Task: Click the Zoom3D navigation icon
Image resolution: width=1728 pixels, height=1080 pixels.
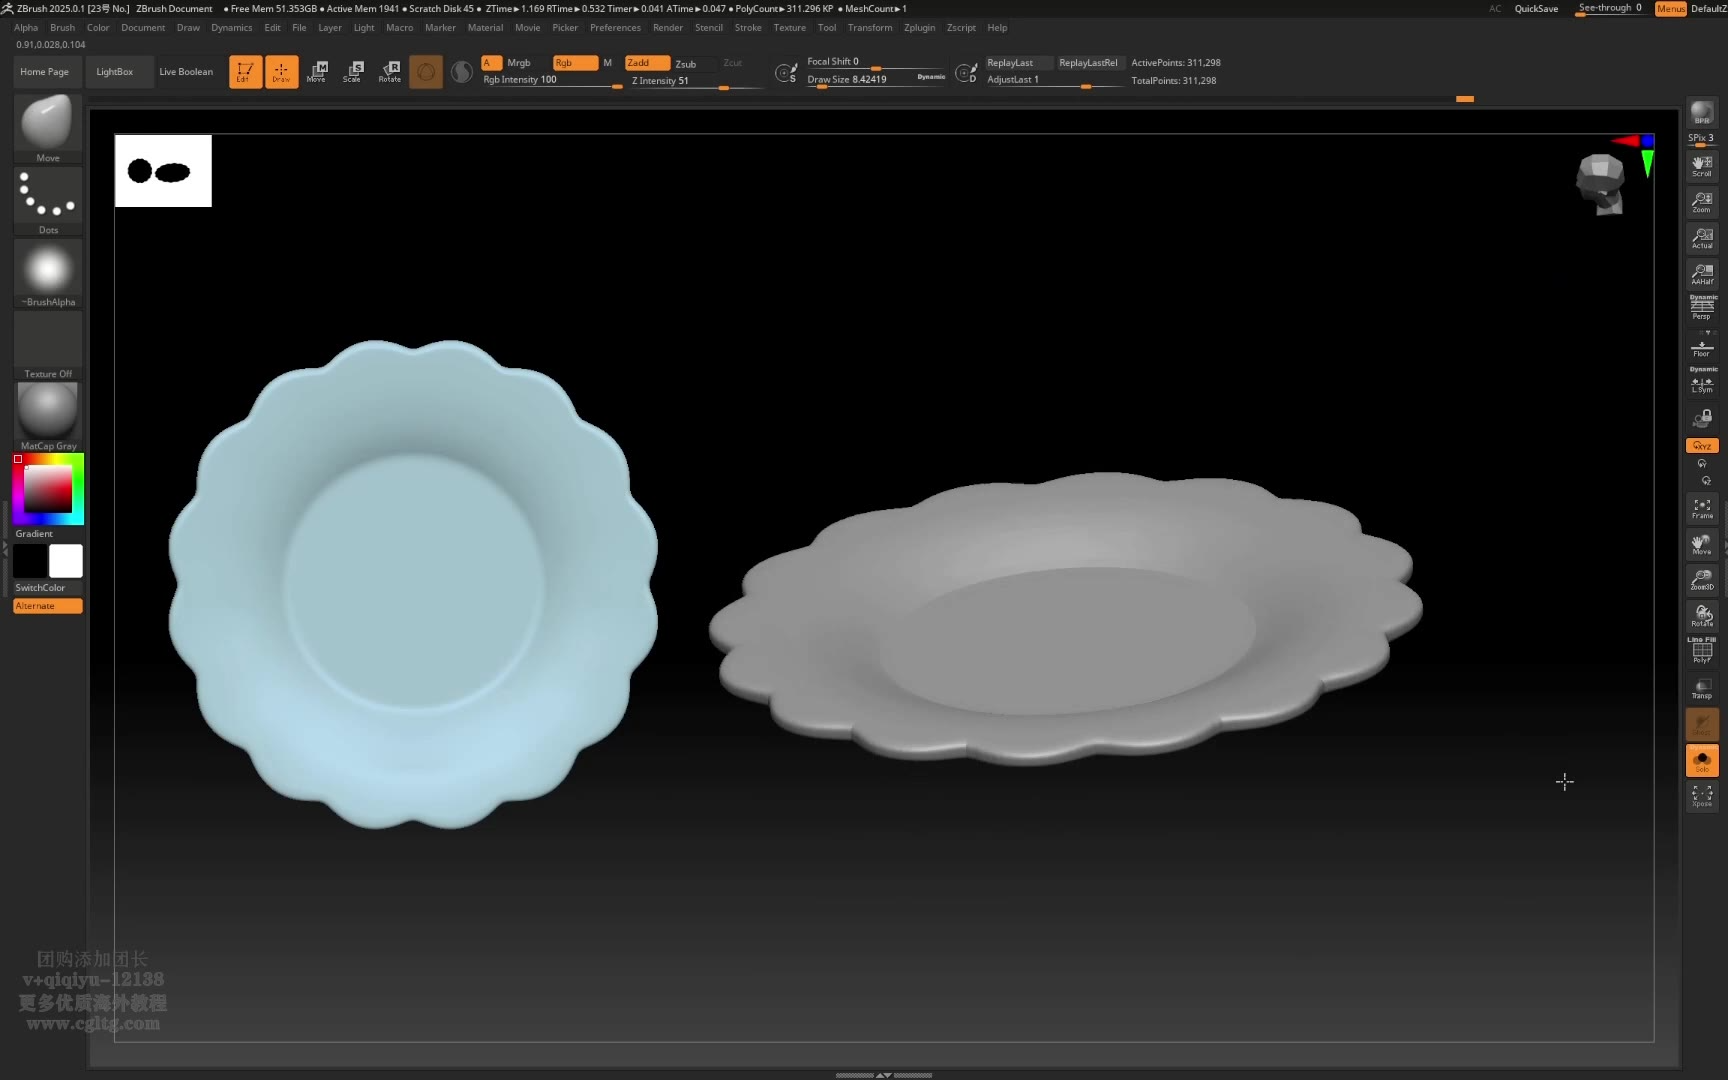Action: pos(1701,580)
